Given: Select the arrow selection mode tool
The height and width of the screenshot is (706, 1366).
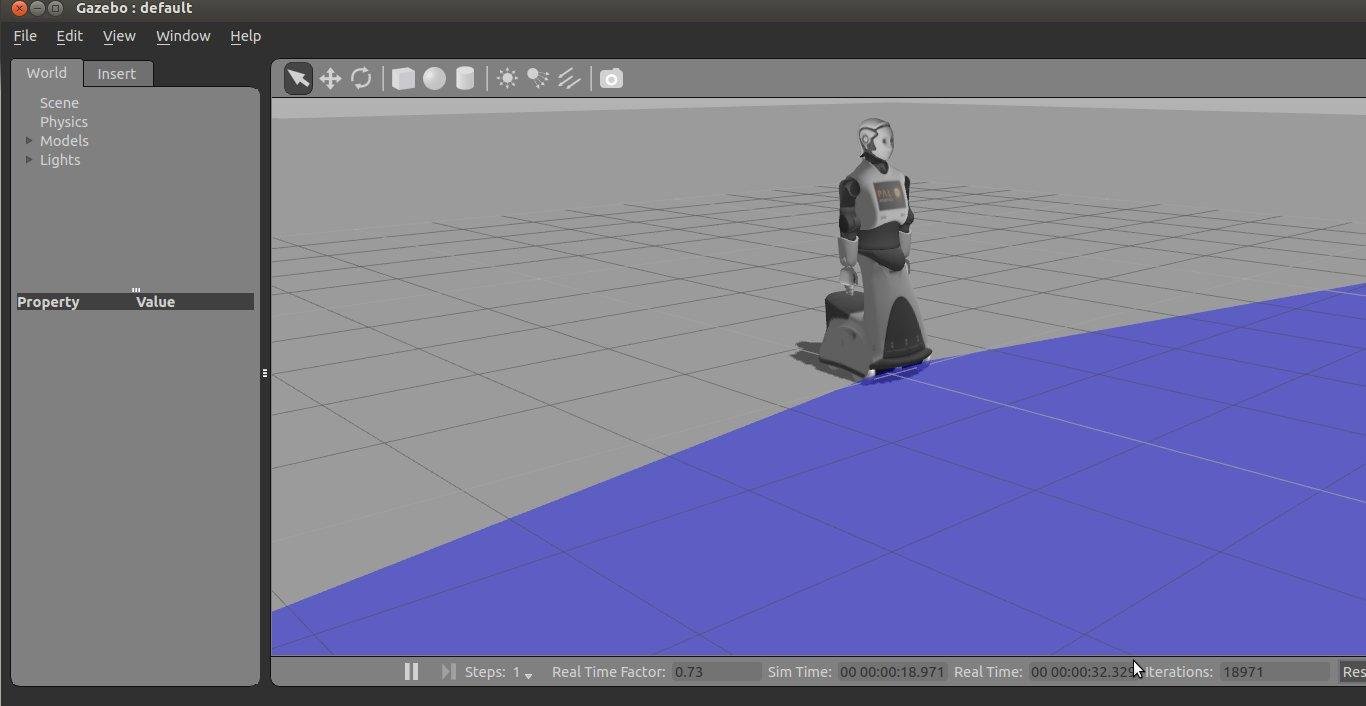Looking at the screenshot, I should coord(298,78).
